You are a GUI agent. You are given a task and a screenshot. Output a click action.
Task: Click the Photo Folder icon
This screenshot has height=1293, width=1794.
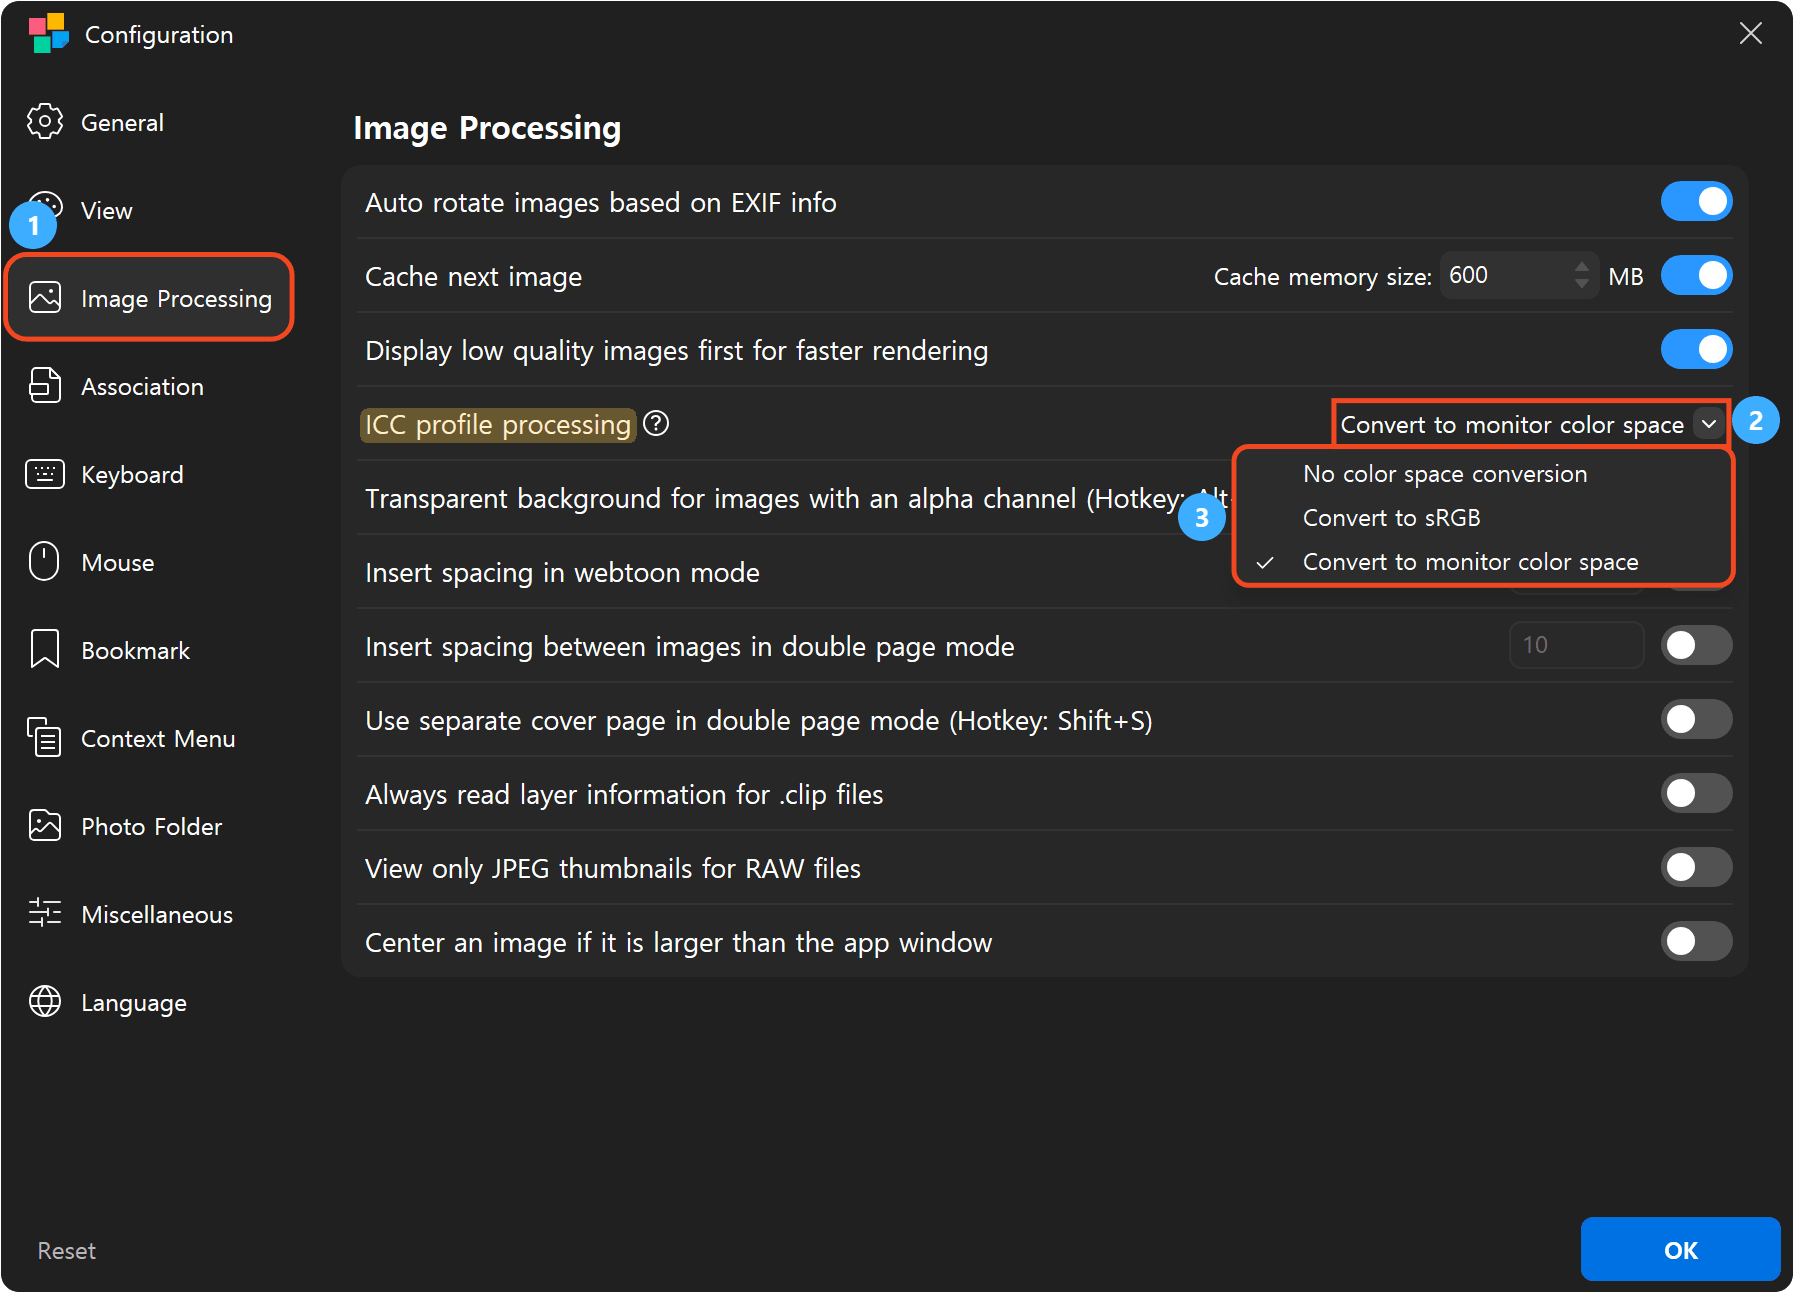click(44, 826)
